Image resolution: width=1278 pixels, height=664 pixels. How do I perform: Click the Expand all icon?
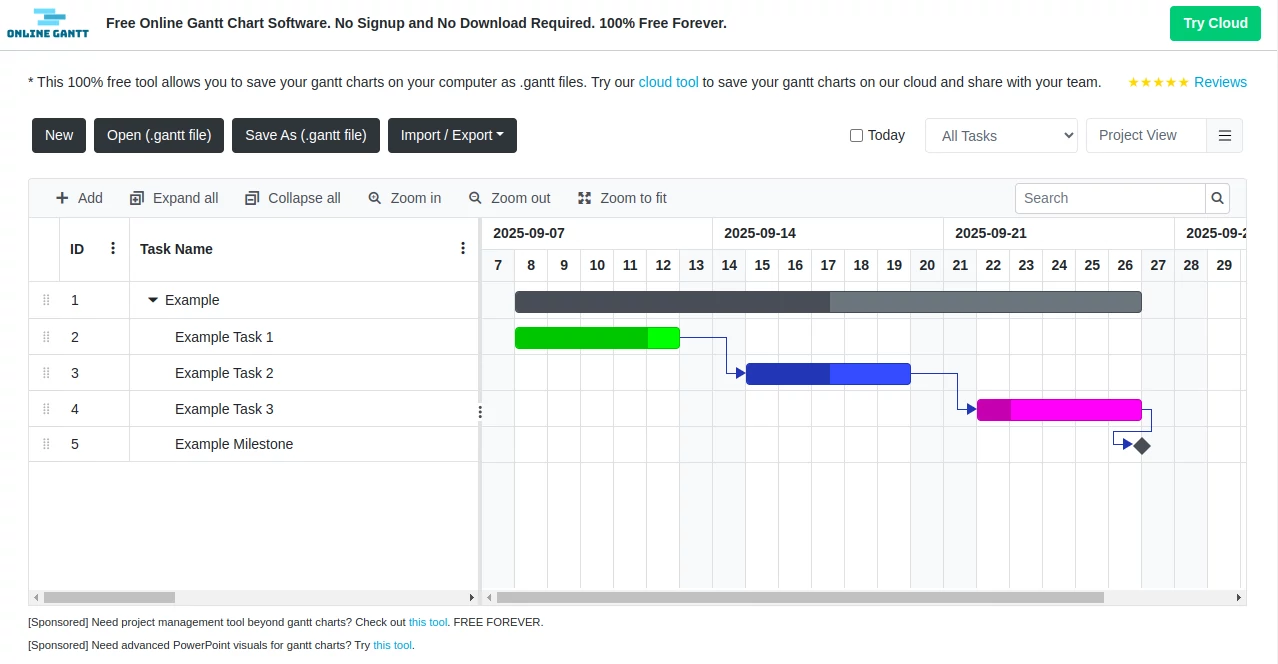pos(136,197)
